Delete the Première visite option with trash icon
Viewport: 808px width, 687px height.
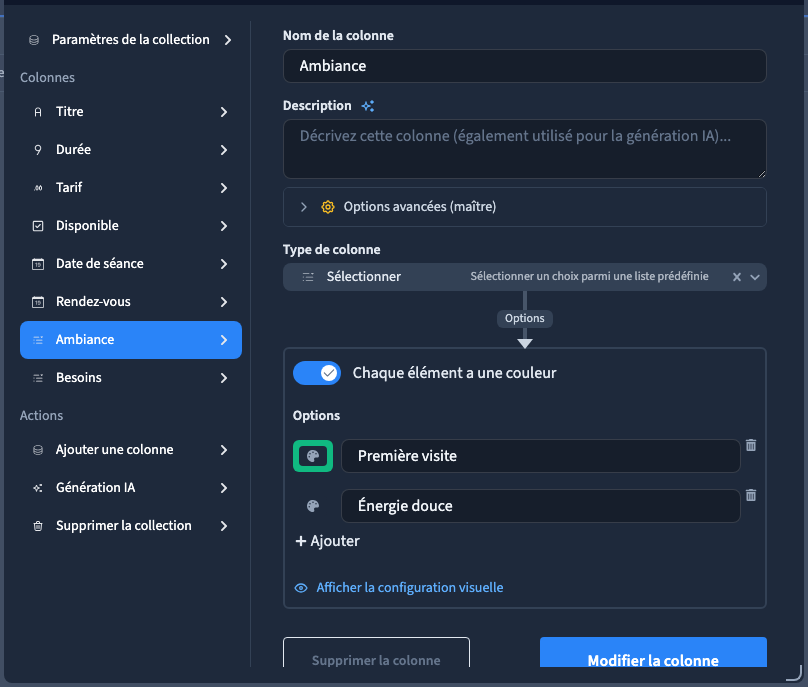751,445
